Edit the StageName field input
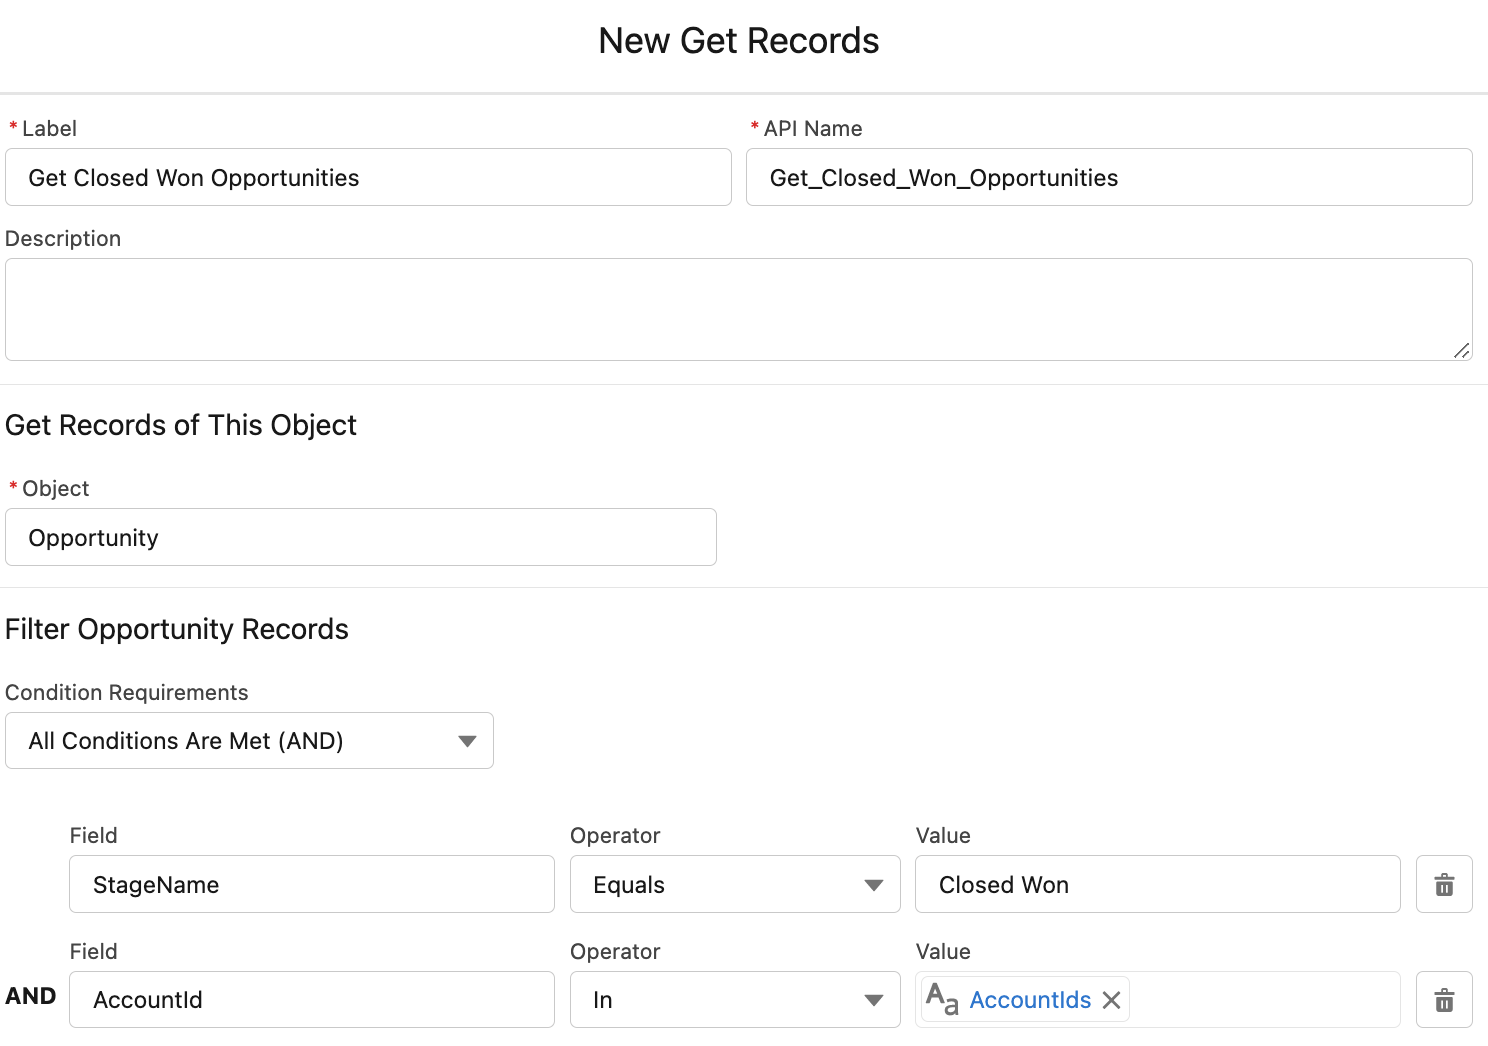 coord(311,884)
